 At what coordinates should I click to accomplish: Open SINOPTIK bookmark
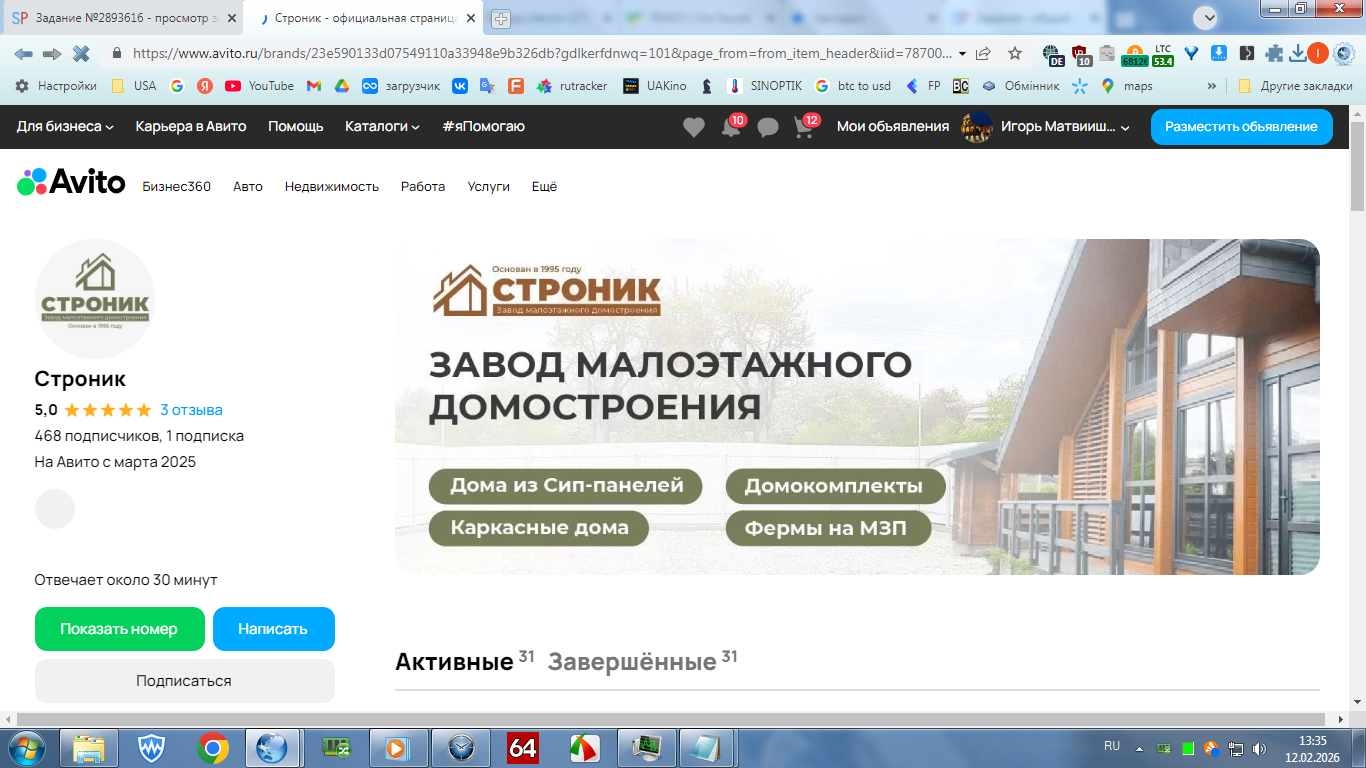766,86
